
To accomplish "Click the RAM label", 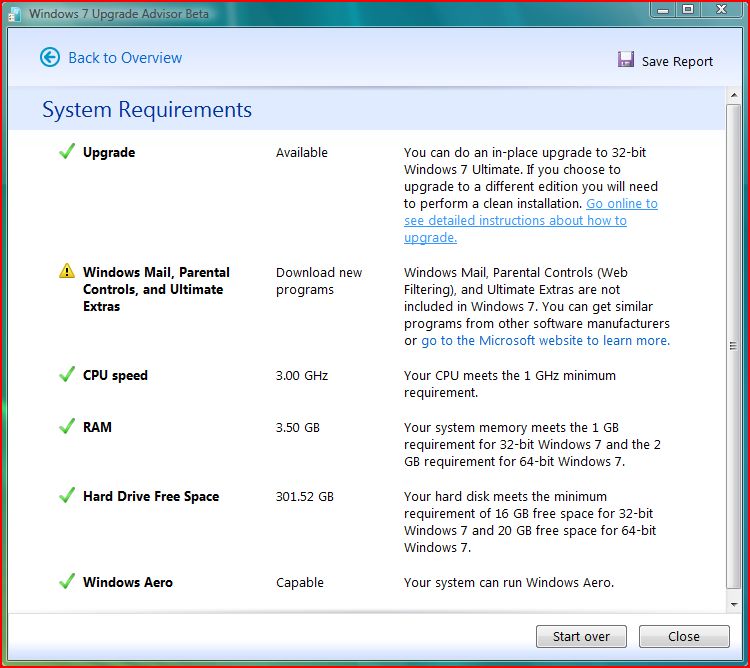I will tap(97, 427).
